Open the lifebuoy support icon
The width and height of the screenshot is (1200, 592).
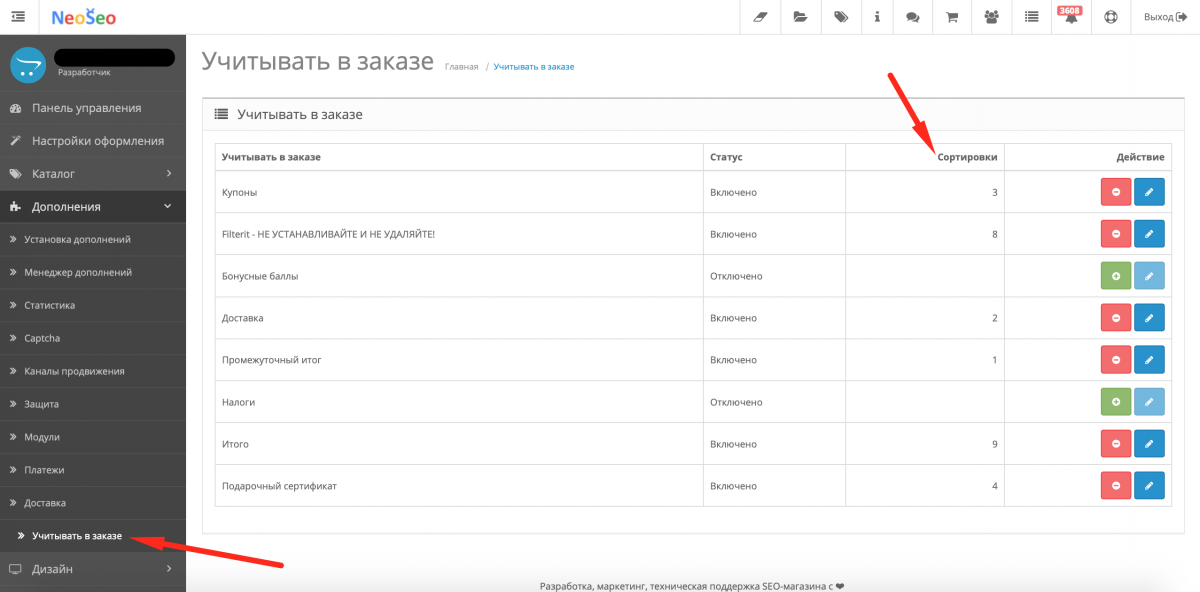point(1110,17)
